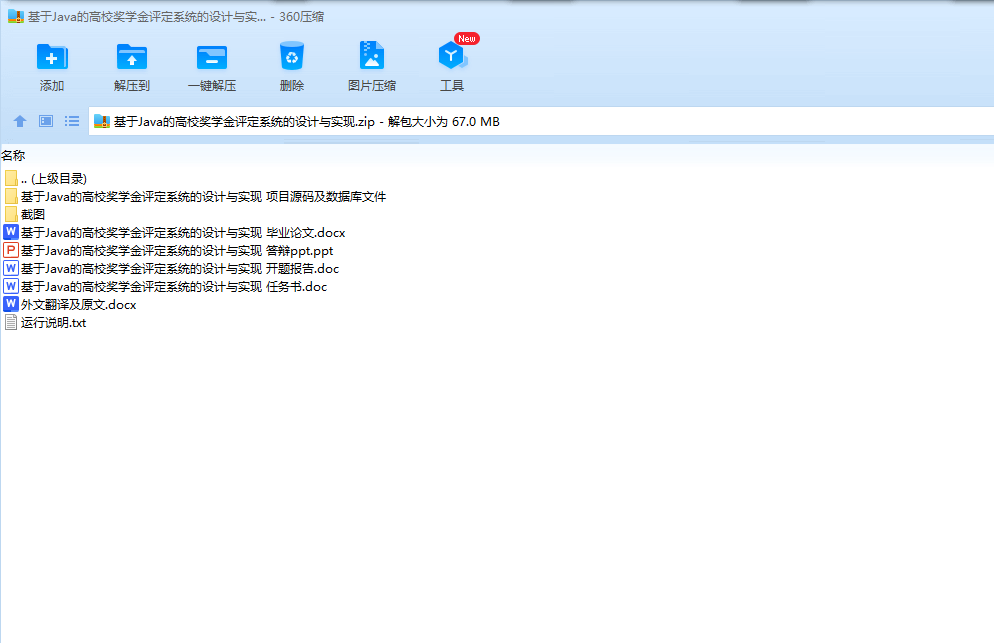Viewport: 994px width, 643px height.
Task: Click the text file icon of 运行说明.txt
Action: 11,322
